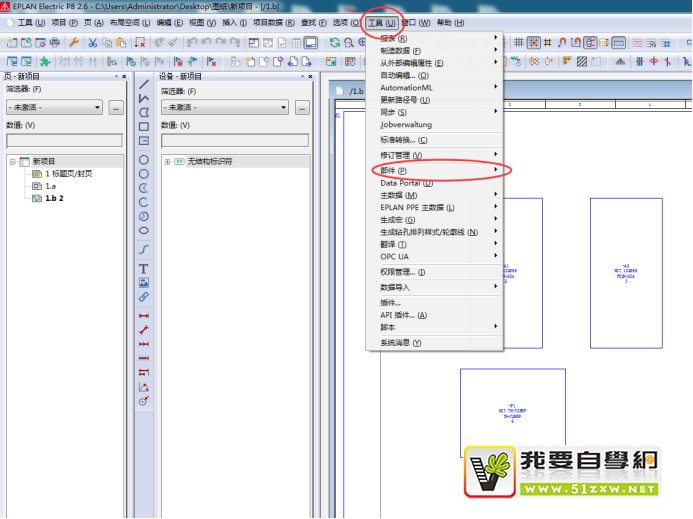Viewport: 693px width, 519px height.
Task: Select page 1.a in the page tree
Action: tap(50, 186)
